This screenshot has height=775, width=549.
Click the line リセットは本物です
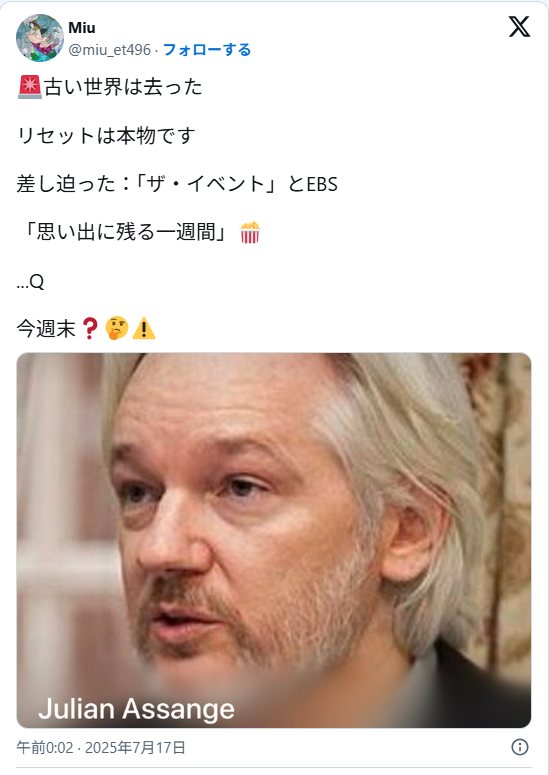106,135
